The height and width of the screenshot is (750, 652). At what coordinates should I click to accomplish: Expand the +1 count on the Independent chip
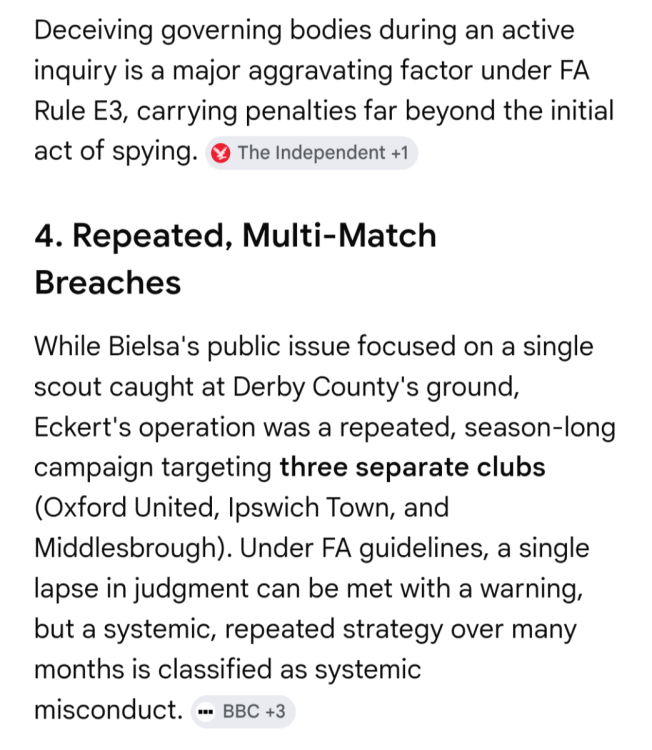pyautogui.click(x=399, y=153)
